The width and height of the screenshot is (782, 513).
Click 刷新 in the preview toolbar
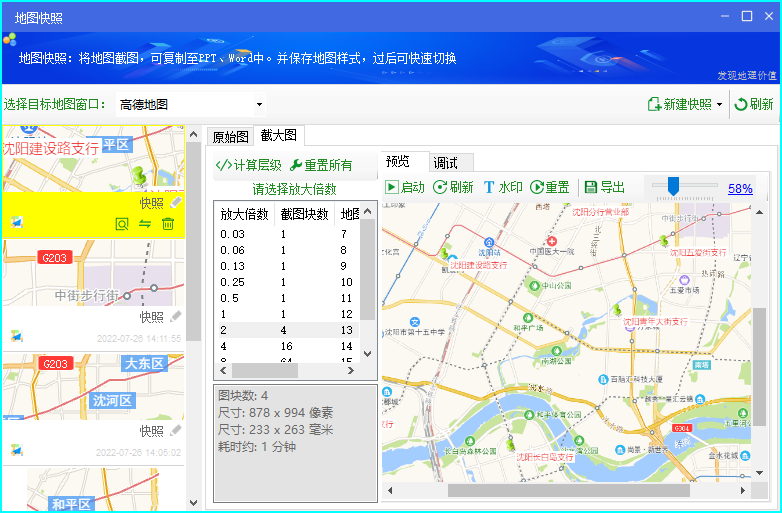pos(453,187)
